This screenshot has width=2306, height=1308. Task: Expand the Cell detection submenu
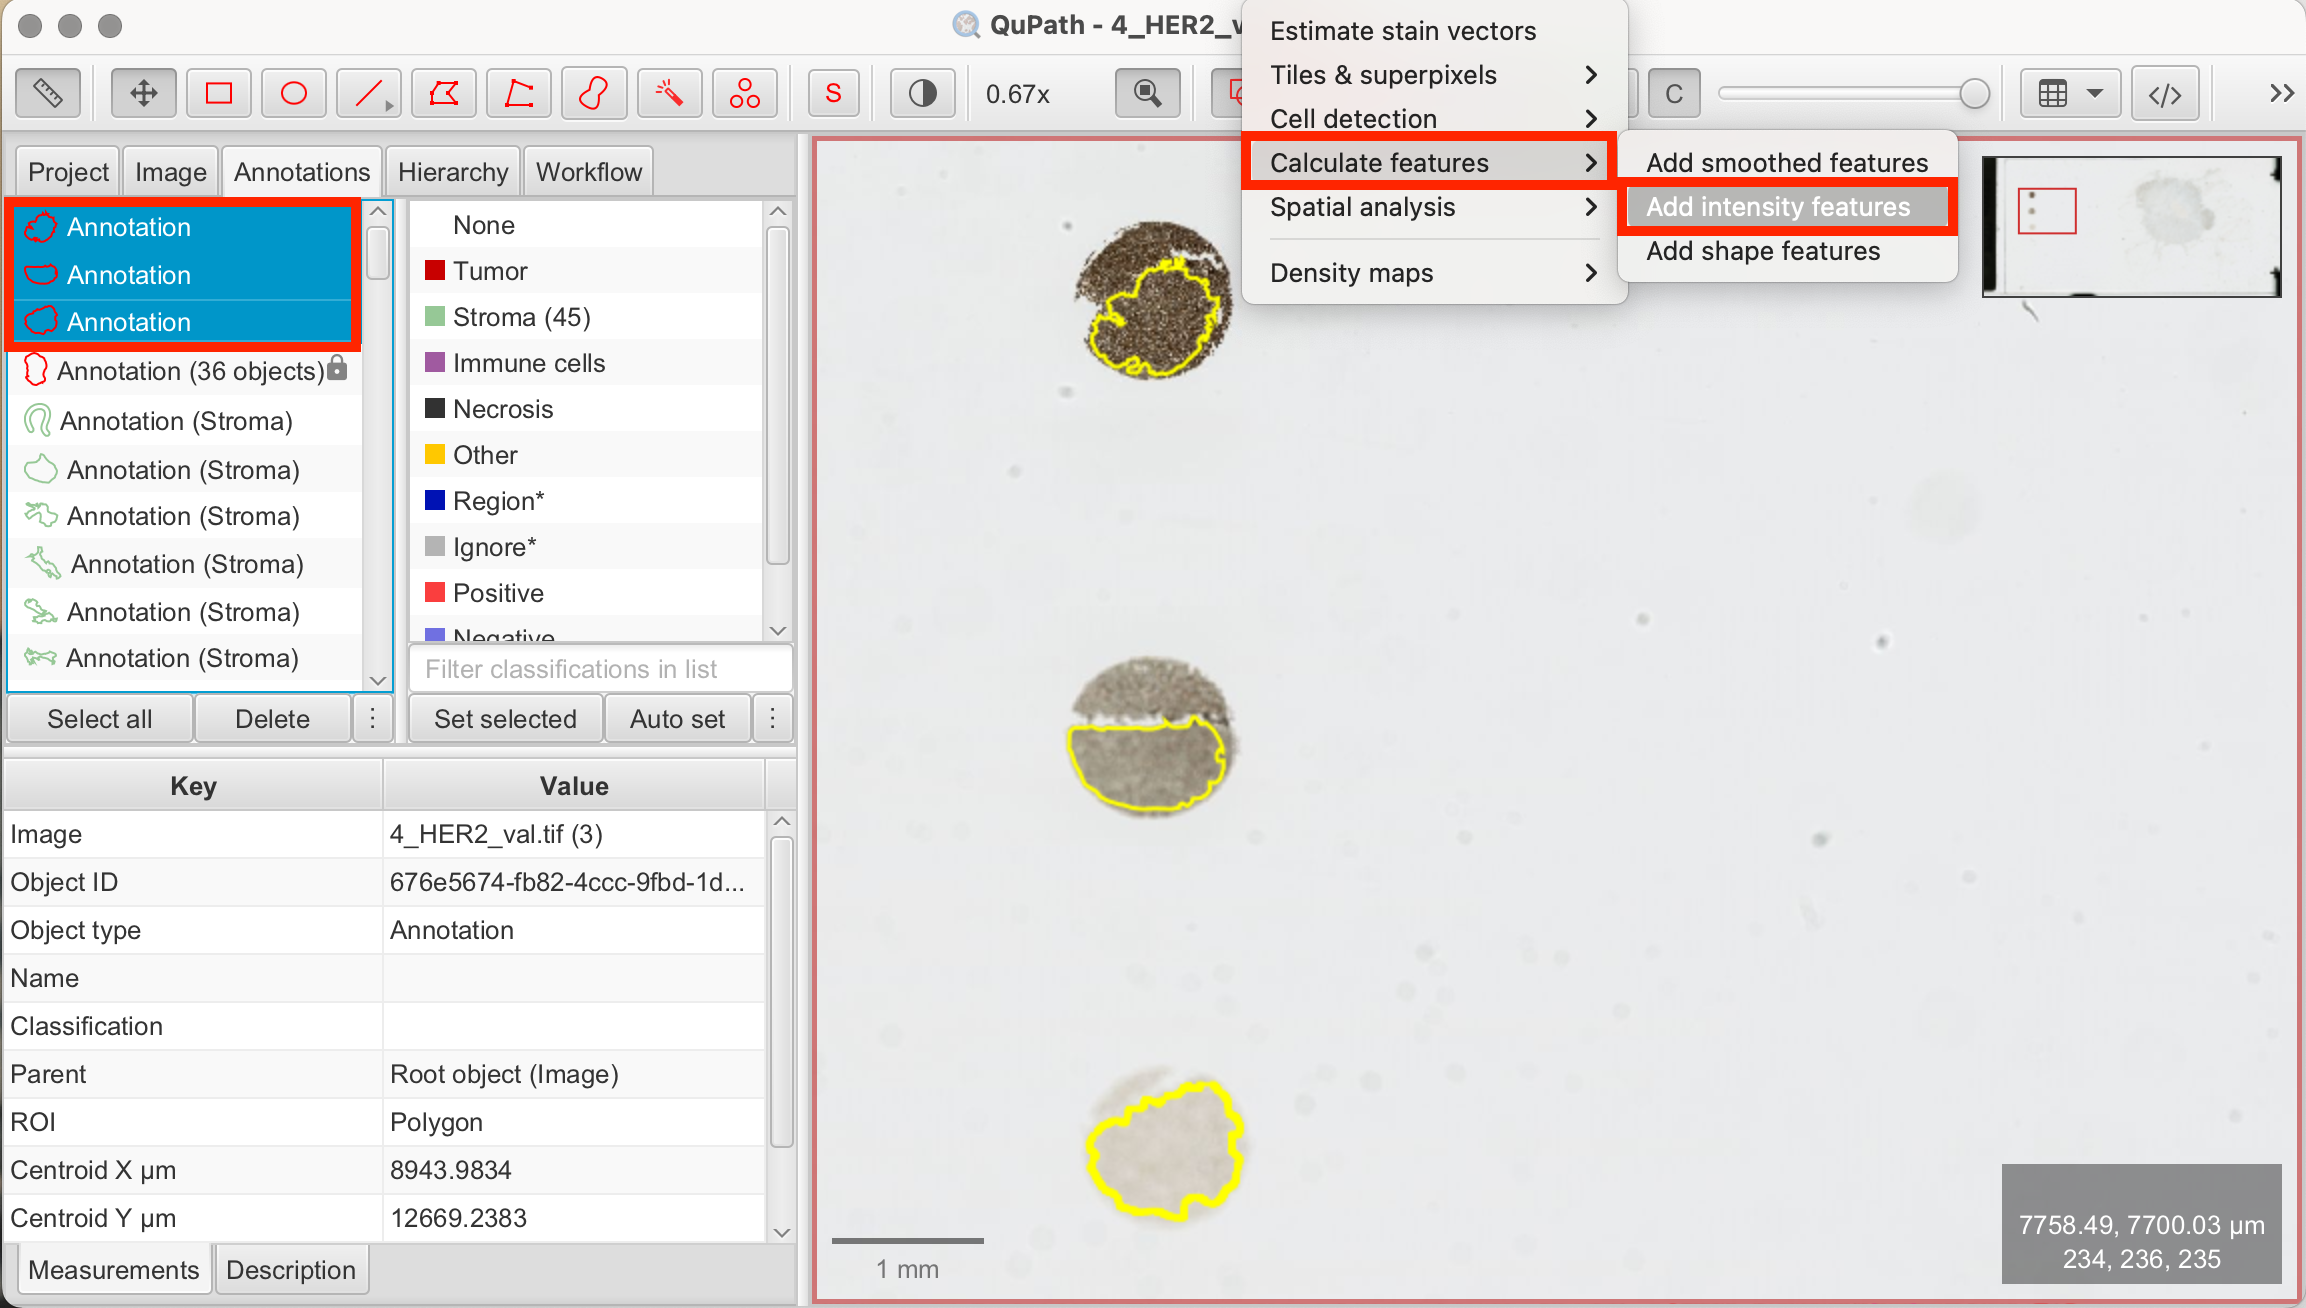(x=1354, y=118)
